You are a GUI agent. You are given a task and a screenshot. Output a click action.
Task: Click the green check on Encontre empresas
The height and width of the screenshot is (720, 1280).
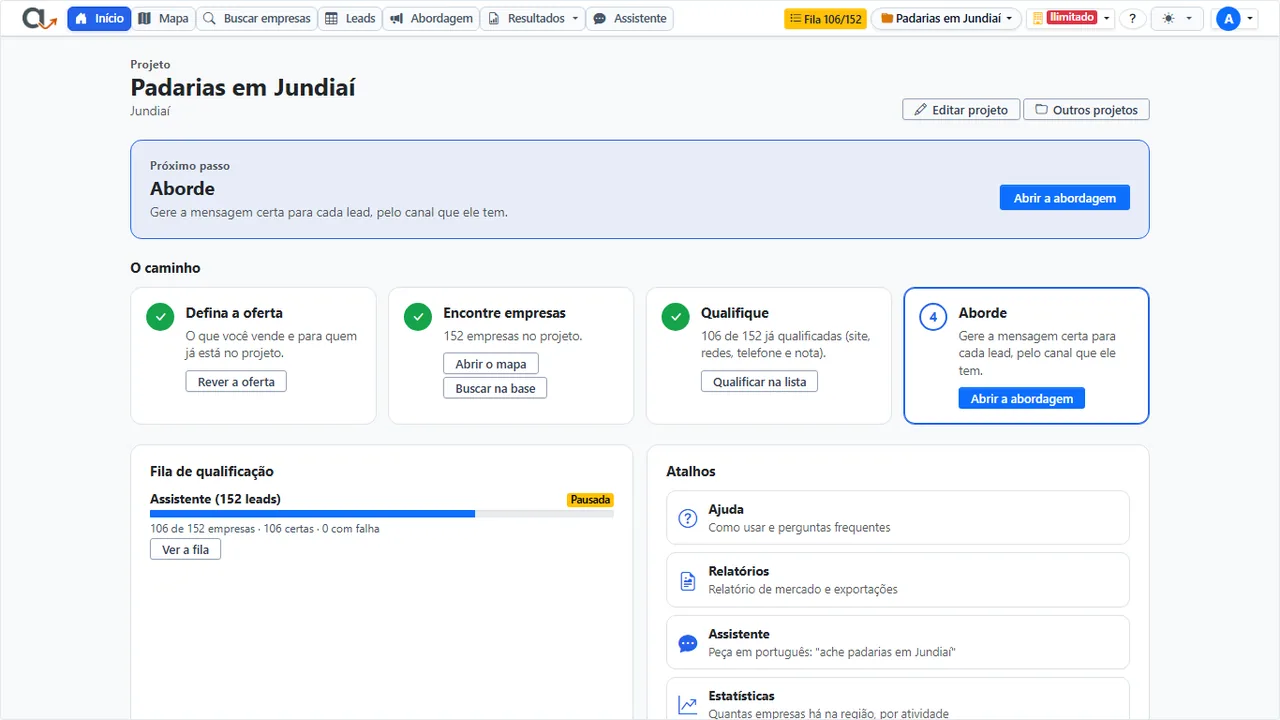(418, 317)
